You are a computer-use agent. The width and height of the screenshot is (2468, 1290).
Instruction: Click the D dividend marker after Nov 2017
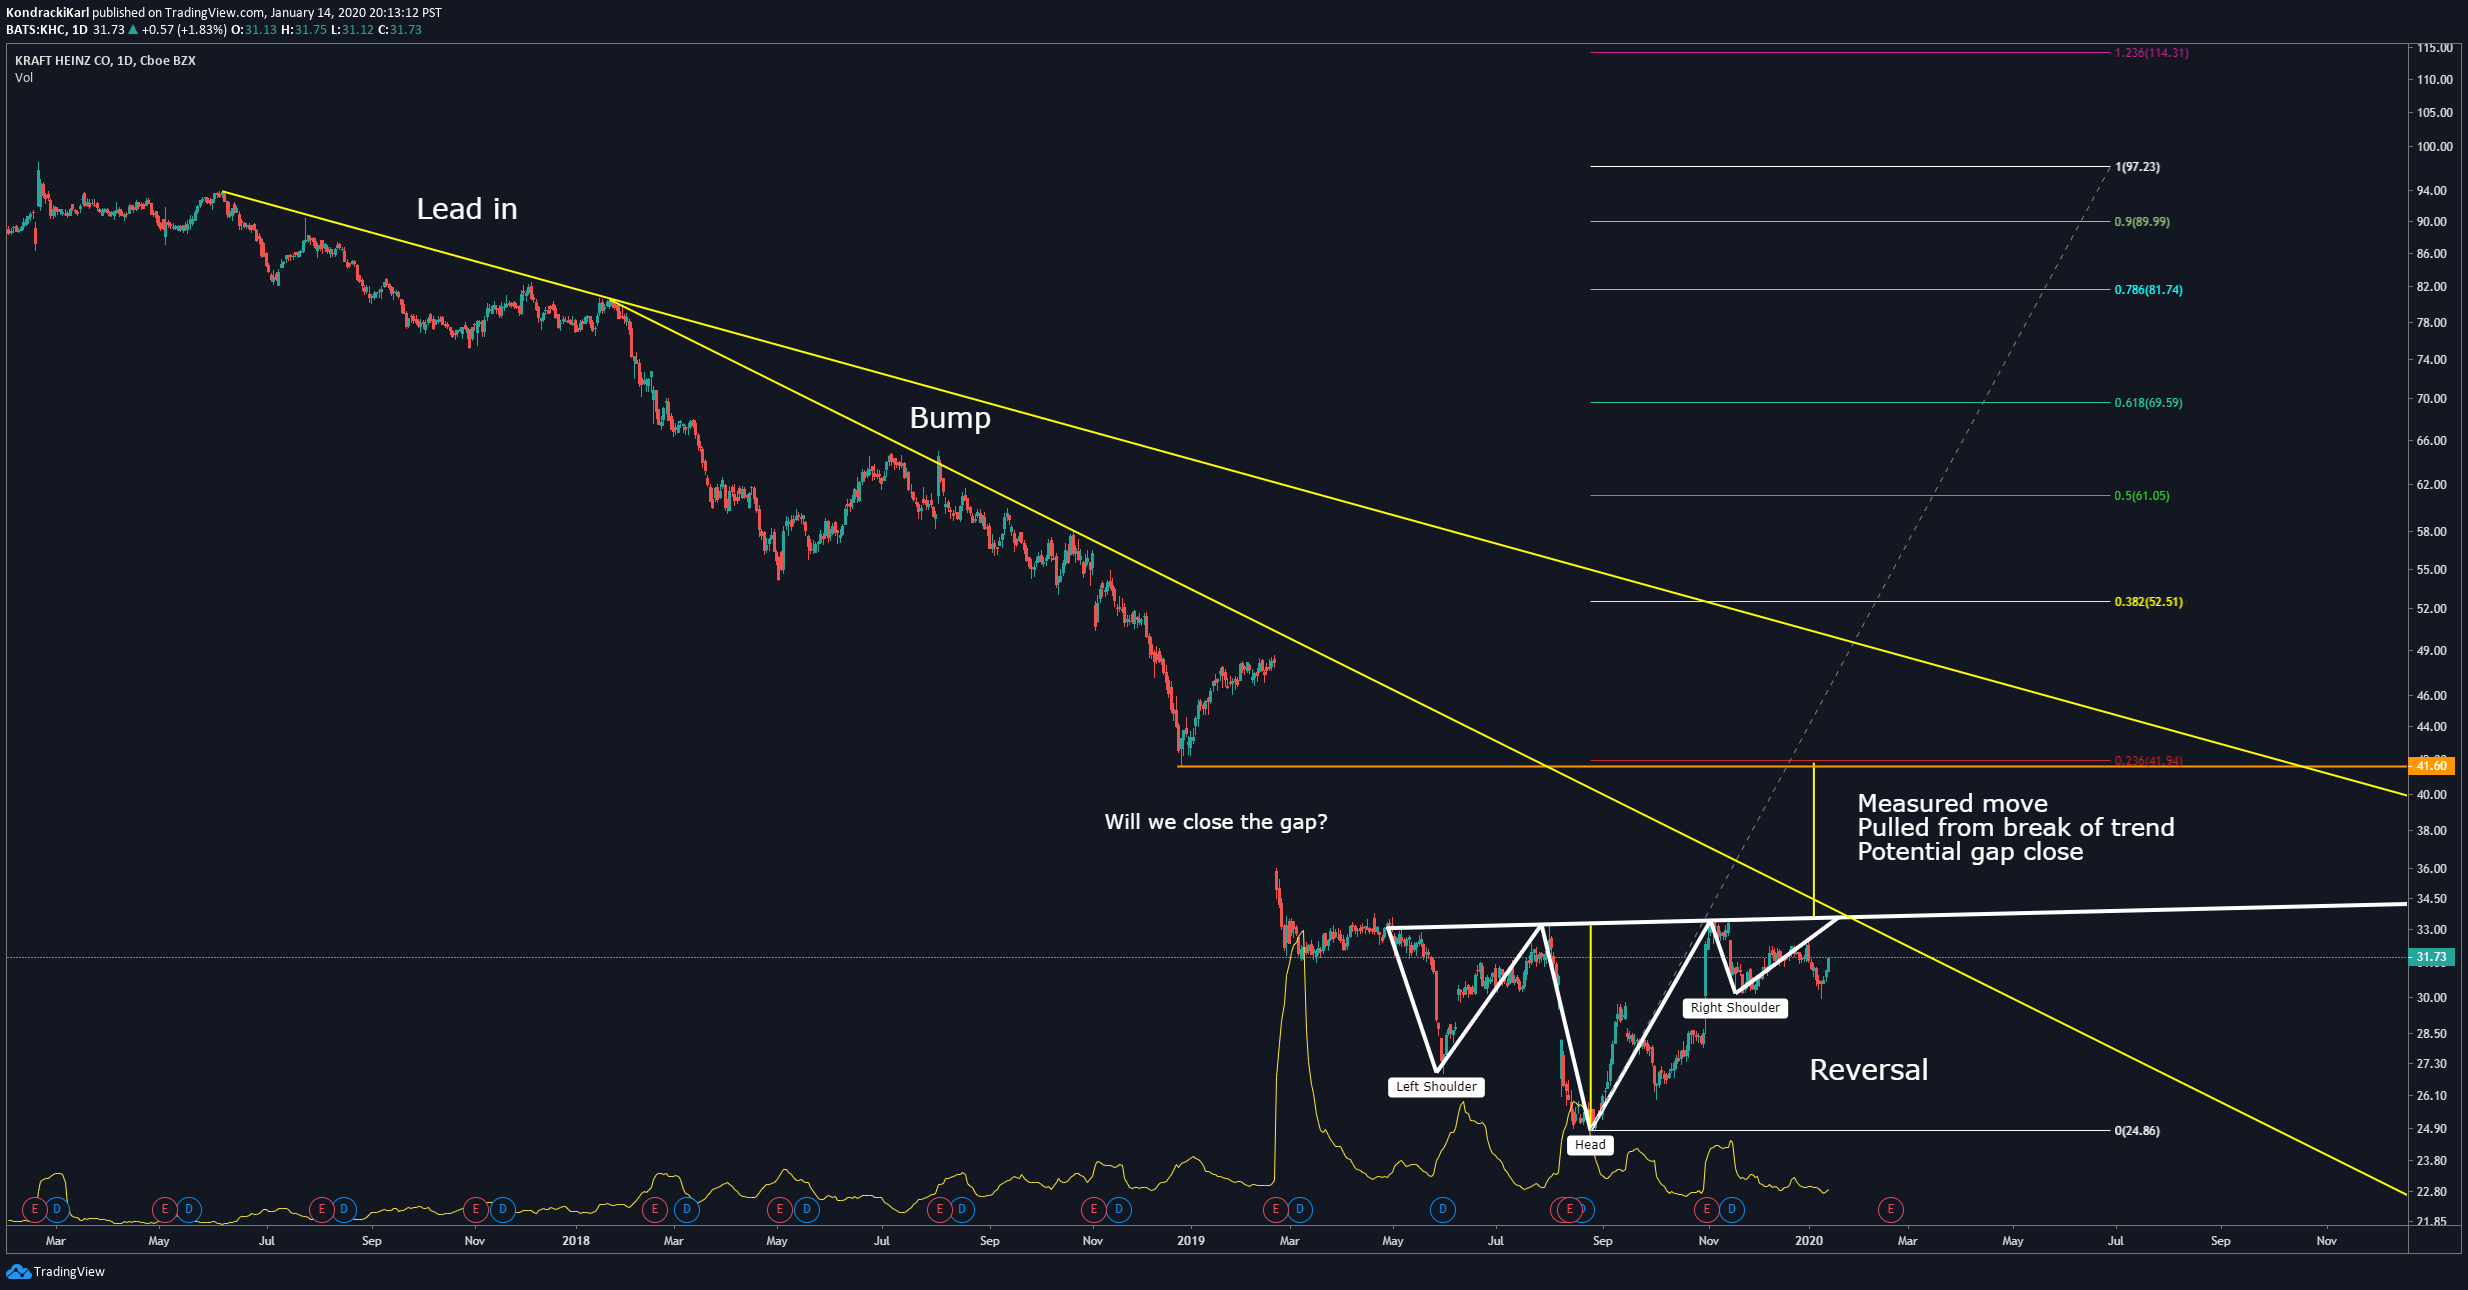(x=503, y=1209)
